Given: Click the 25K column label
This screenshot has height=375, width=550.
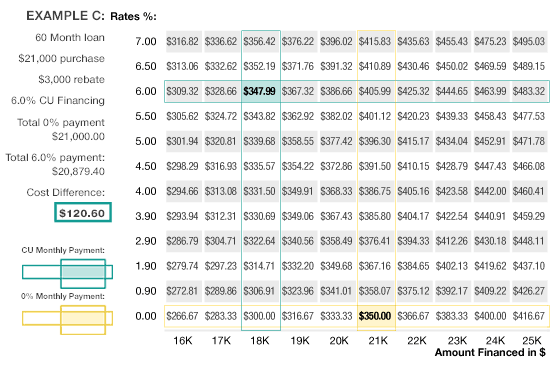Looking at the screenshot, I should 532,341.
